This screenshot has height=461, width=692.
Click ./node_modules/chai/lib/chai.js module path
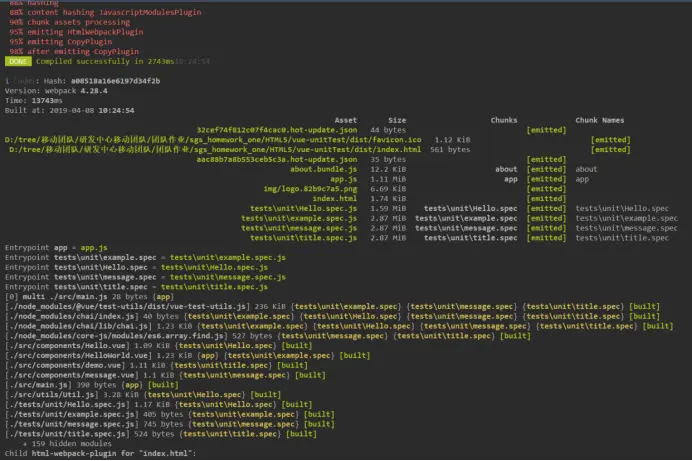pyautogui.click(x=78, y=326)
